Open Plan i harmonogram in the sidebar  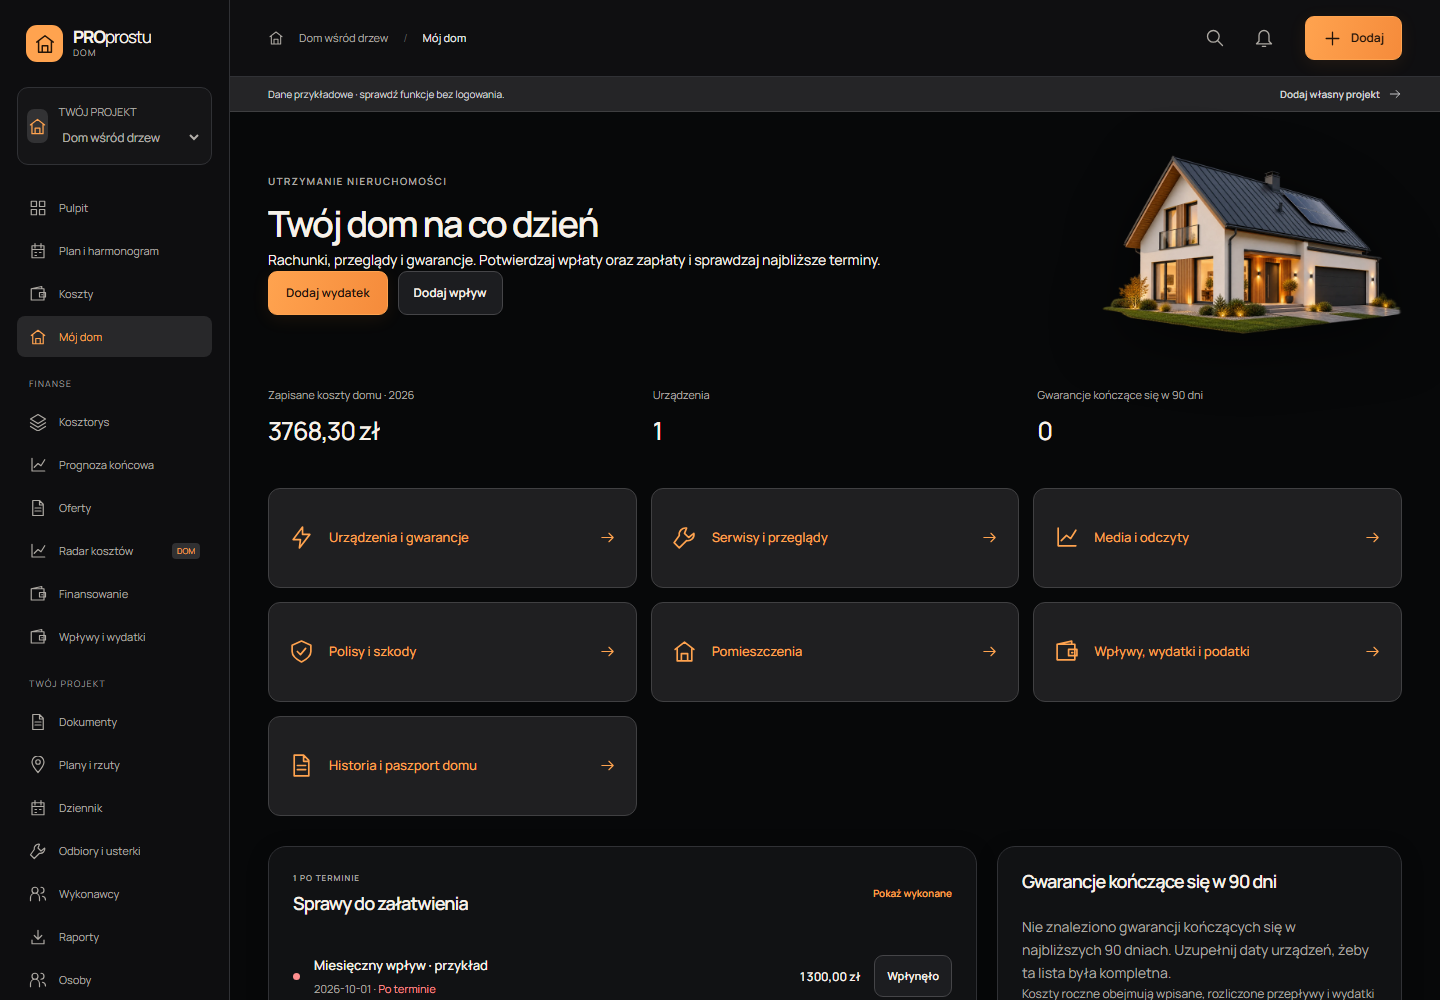(x=114, y=251)
